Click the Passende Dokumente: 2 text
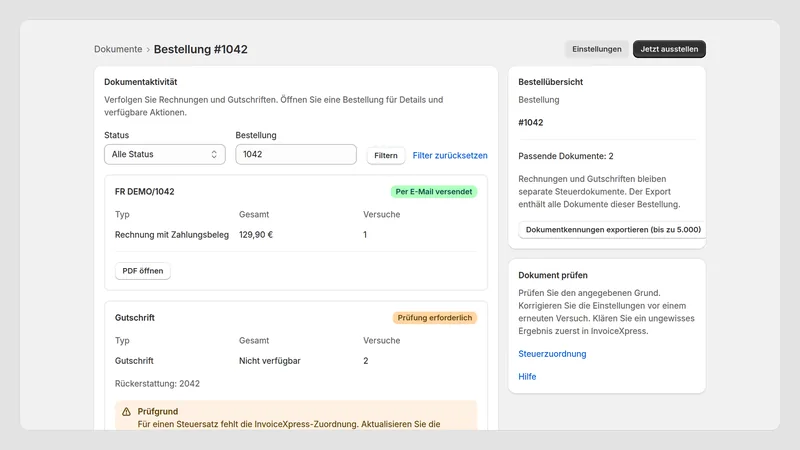Viewport: 800px width, 450px height. pos(566,156)
